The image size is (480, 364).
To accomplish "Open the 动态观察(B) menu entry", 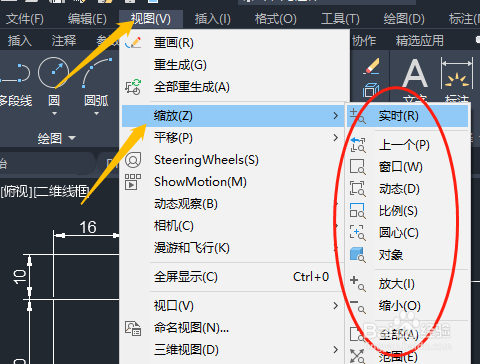I will (x=186, y=204).
